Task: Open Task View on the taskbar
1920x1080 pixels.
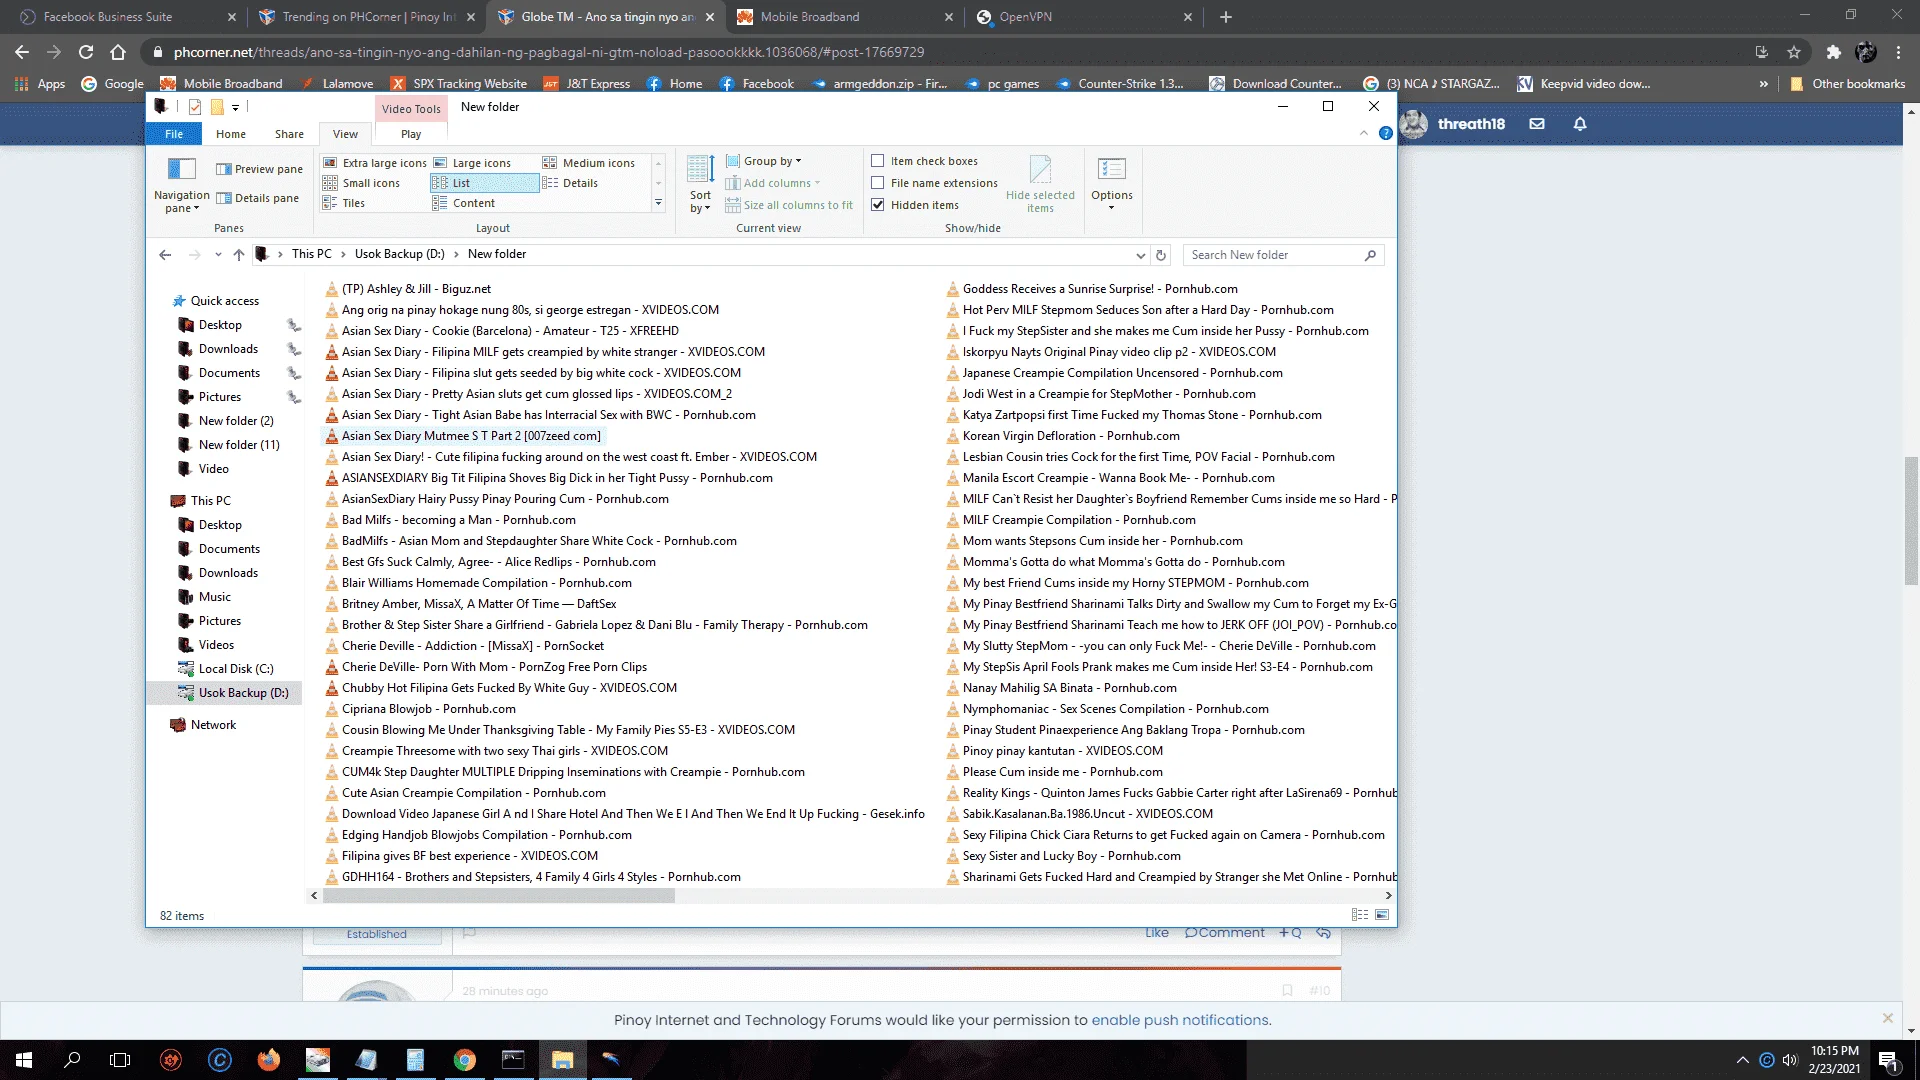Action: click(120, 1060)
